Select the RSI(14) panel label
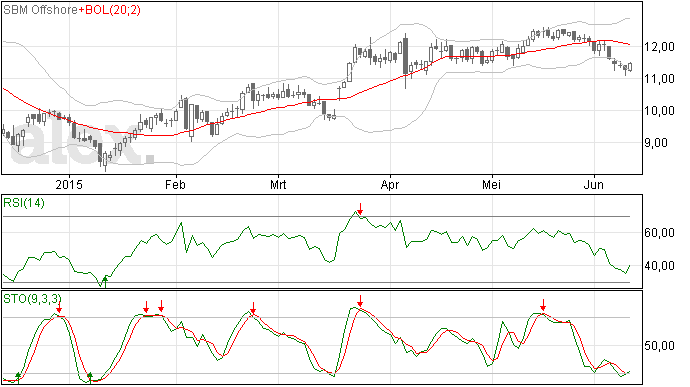The image size is (690, 387). click(24, 203)
